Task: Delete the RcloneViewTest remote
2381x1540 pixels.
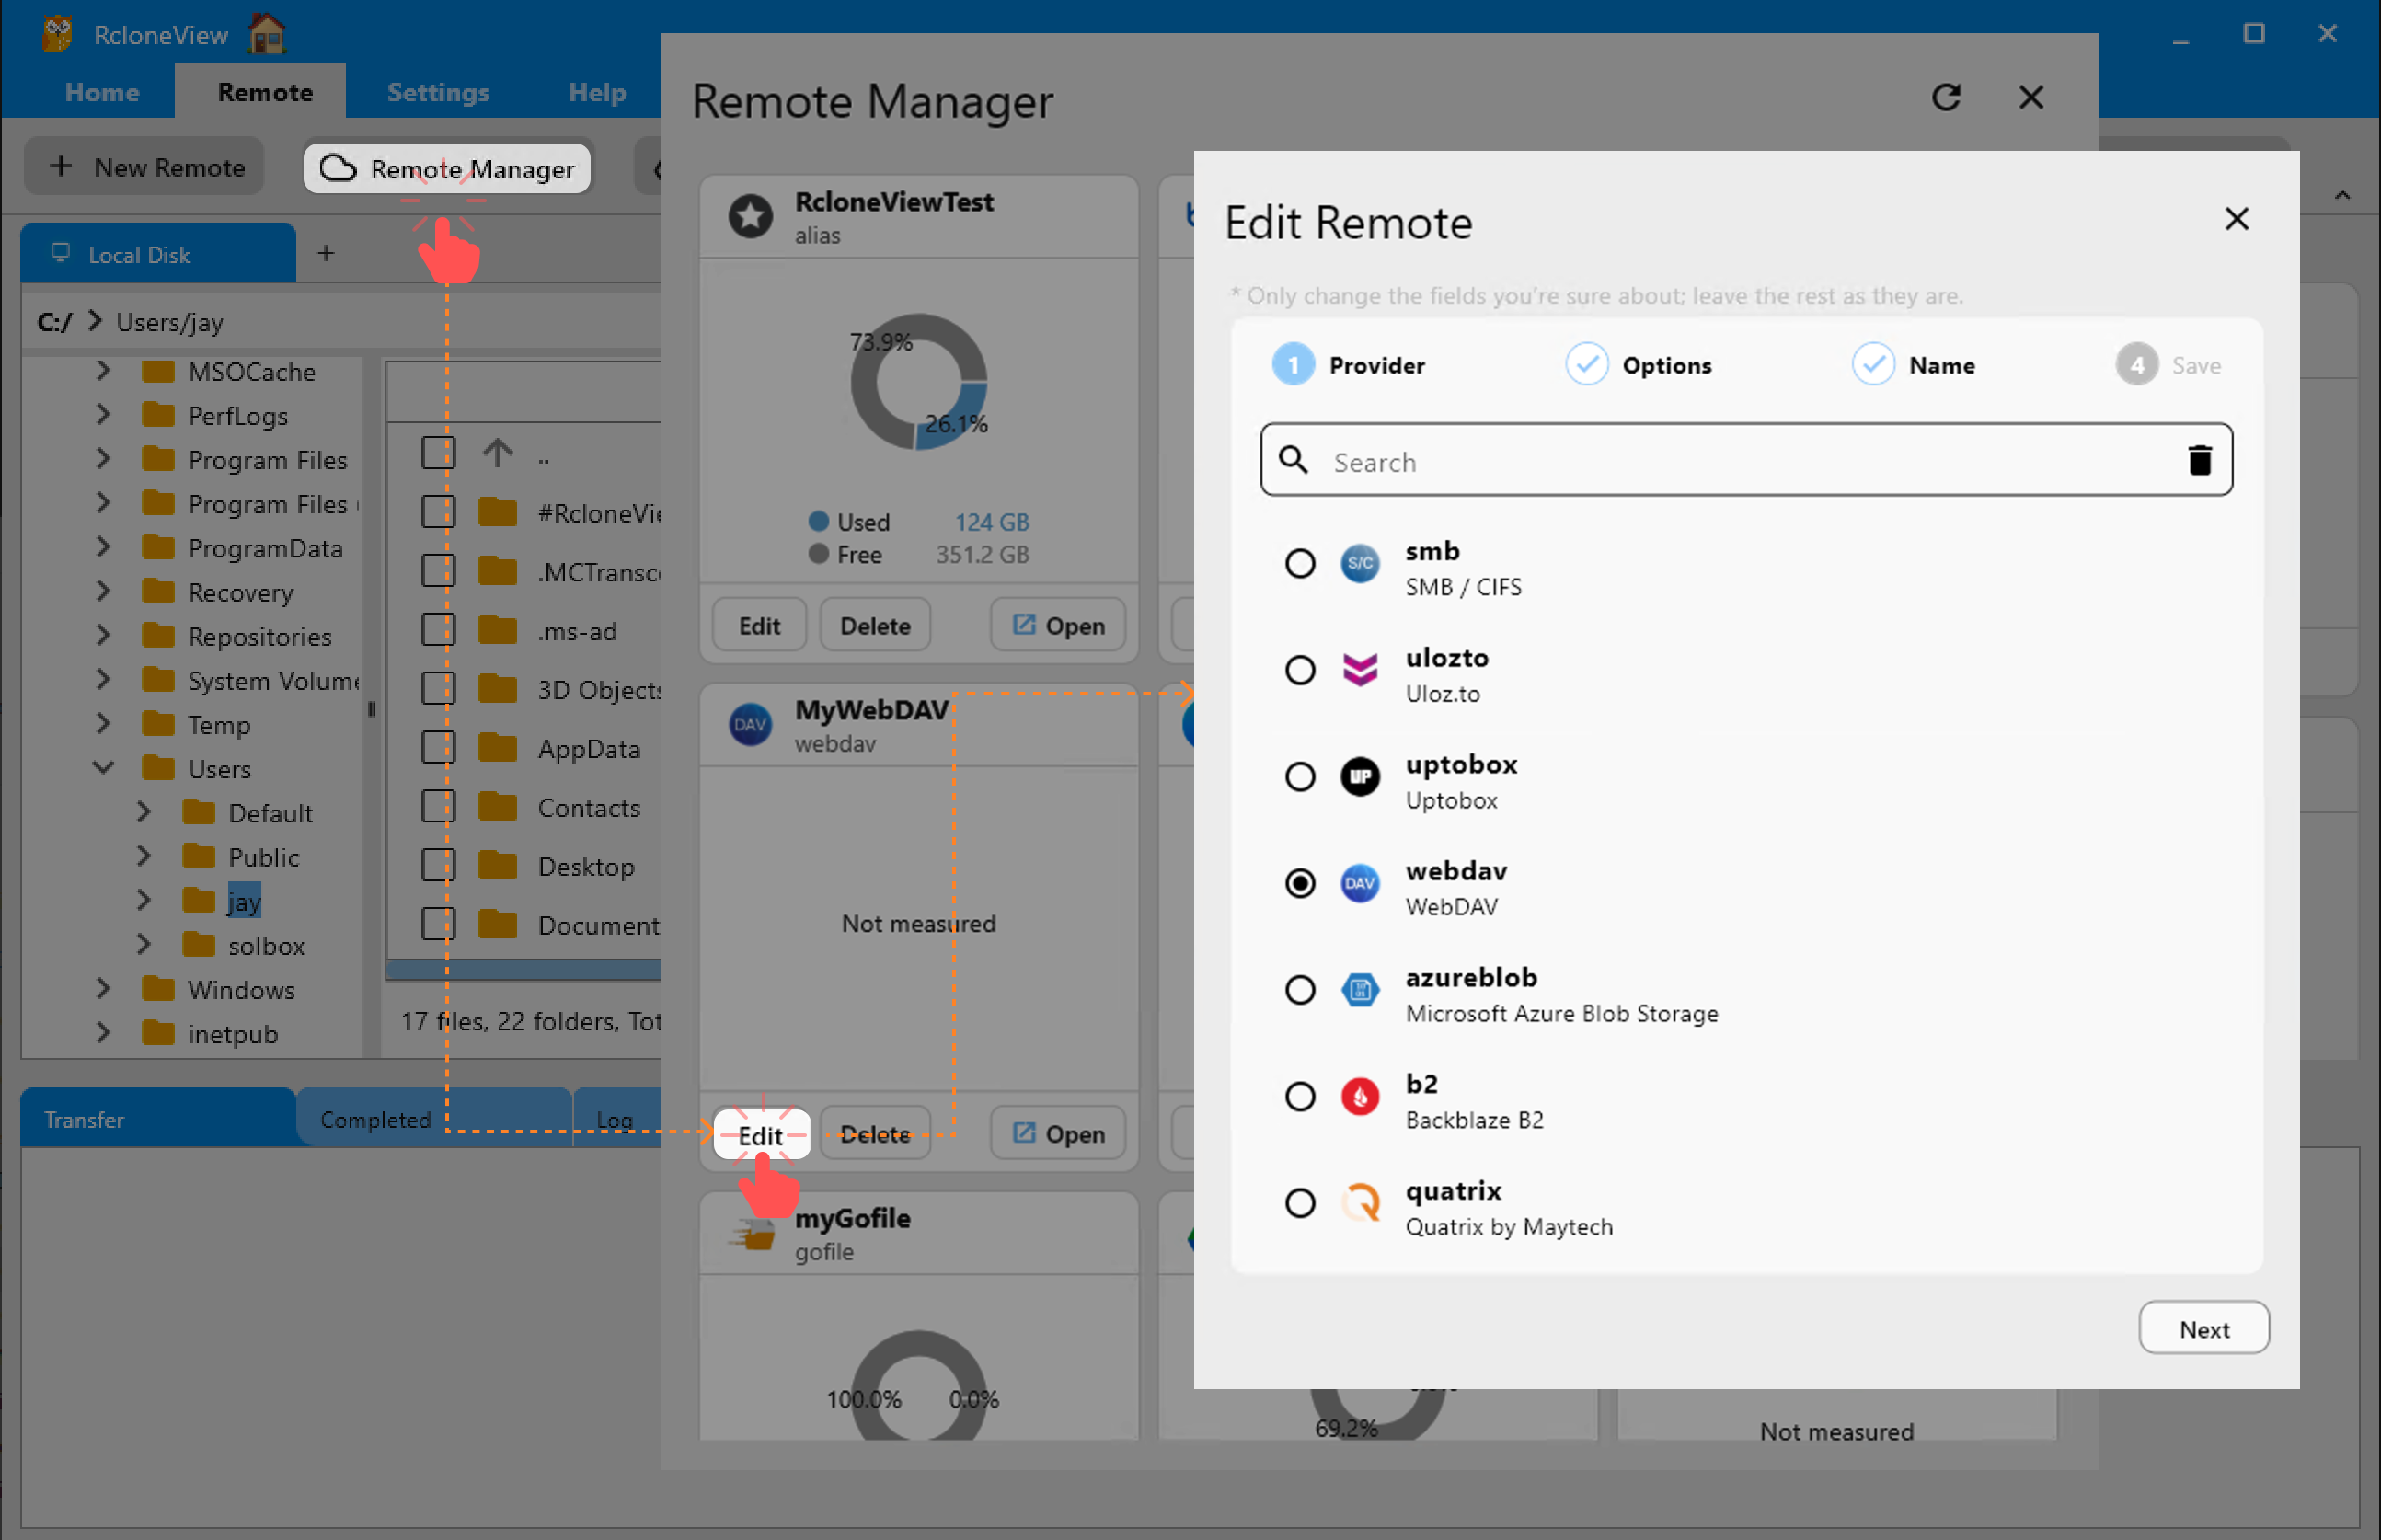Action: coord(874,624)
